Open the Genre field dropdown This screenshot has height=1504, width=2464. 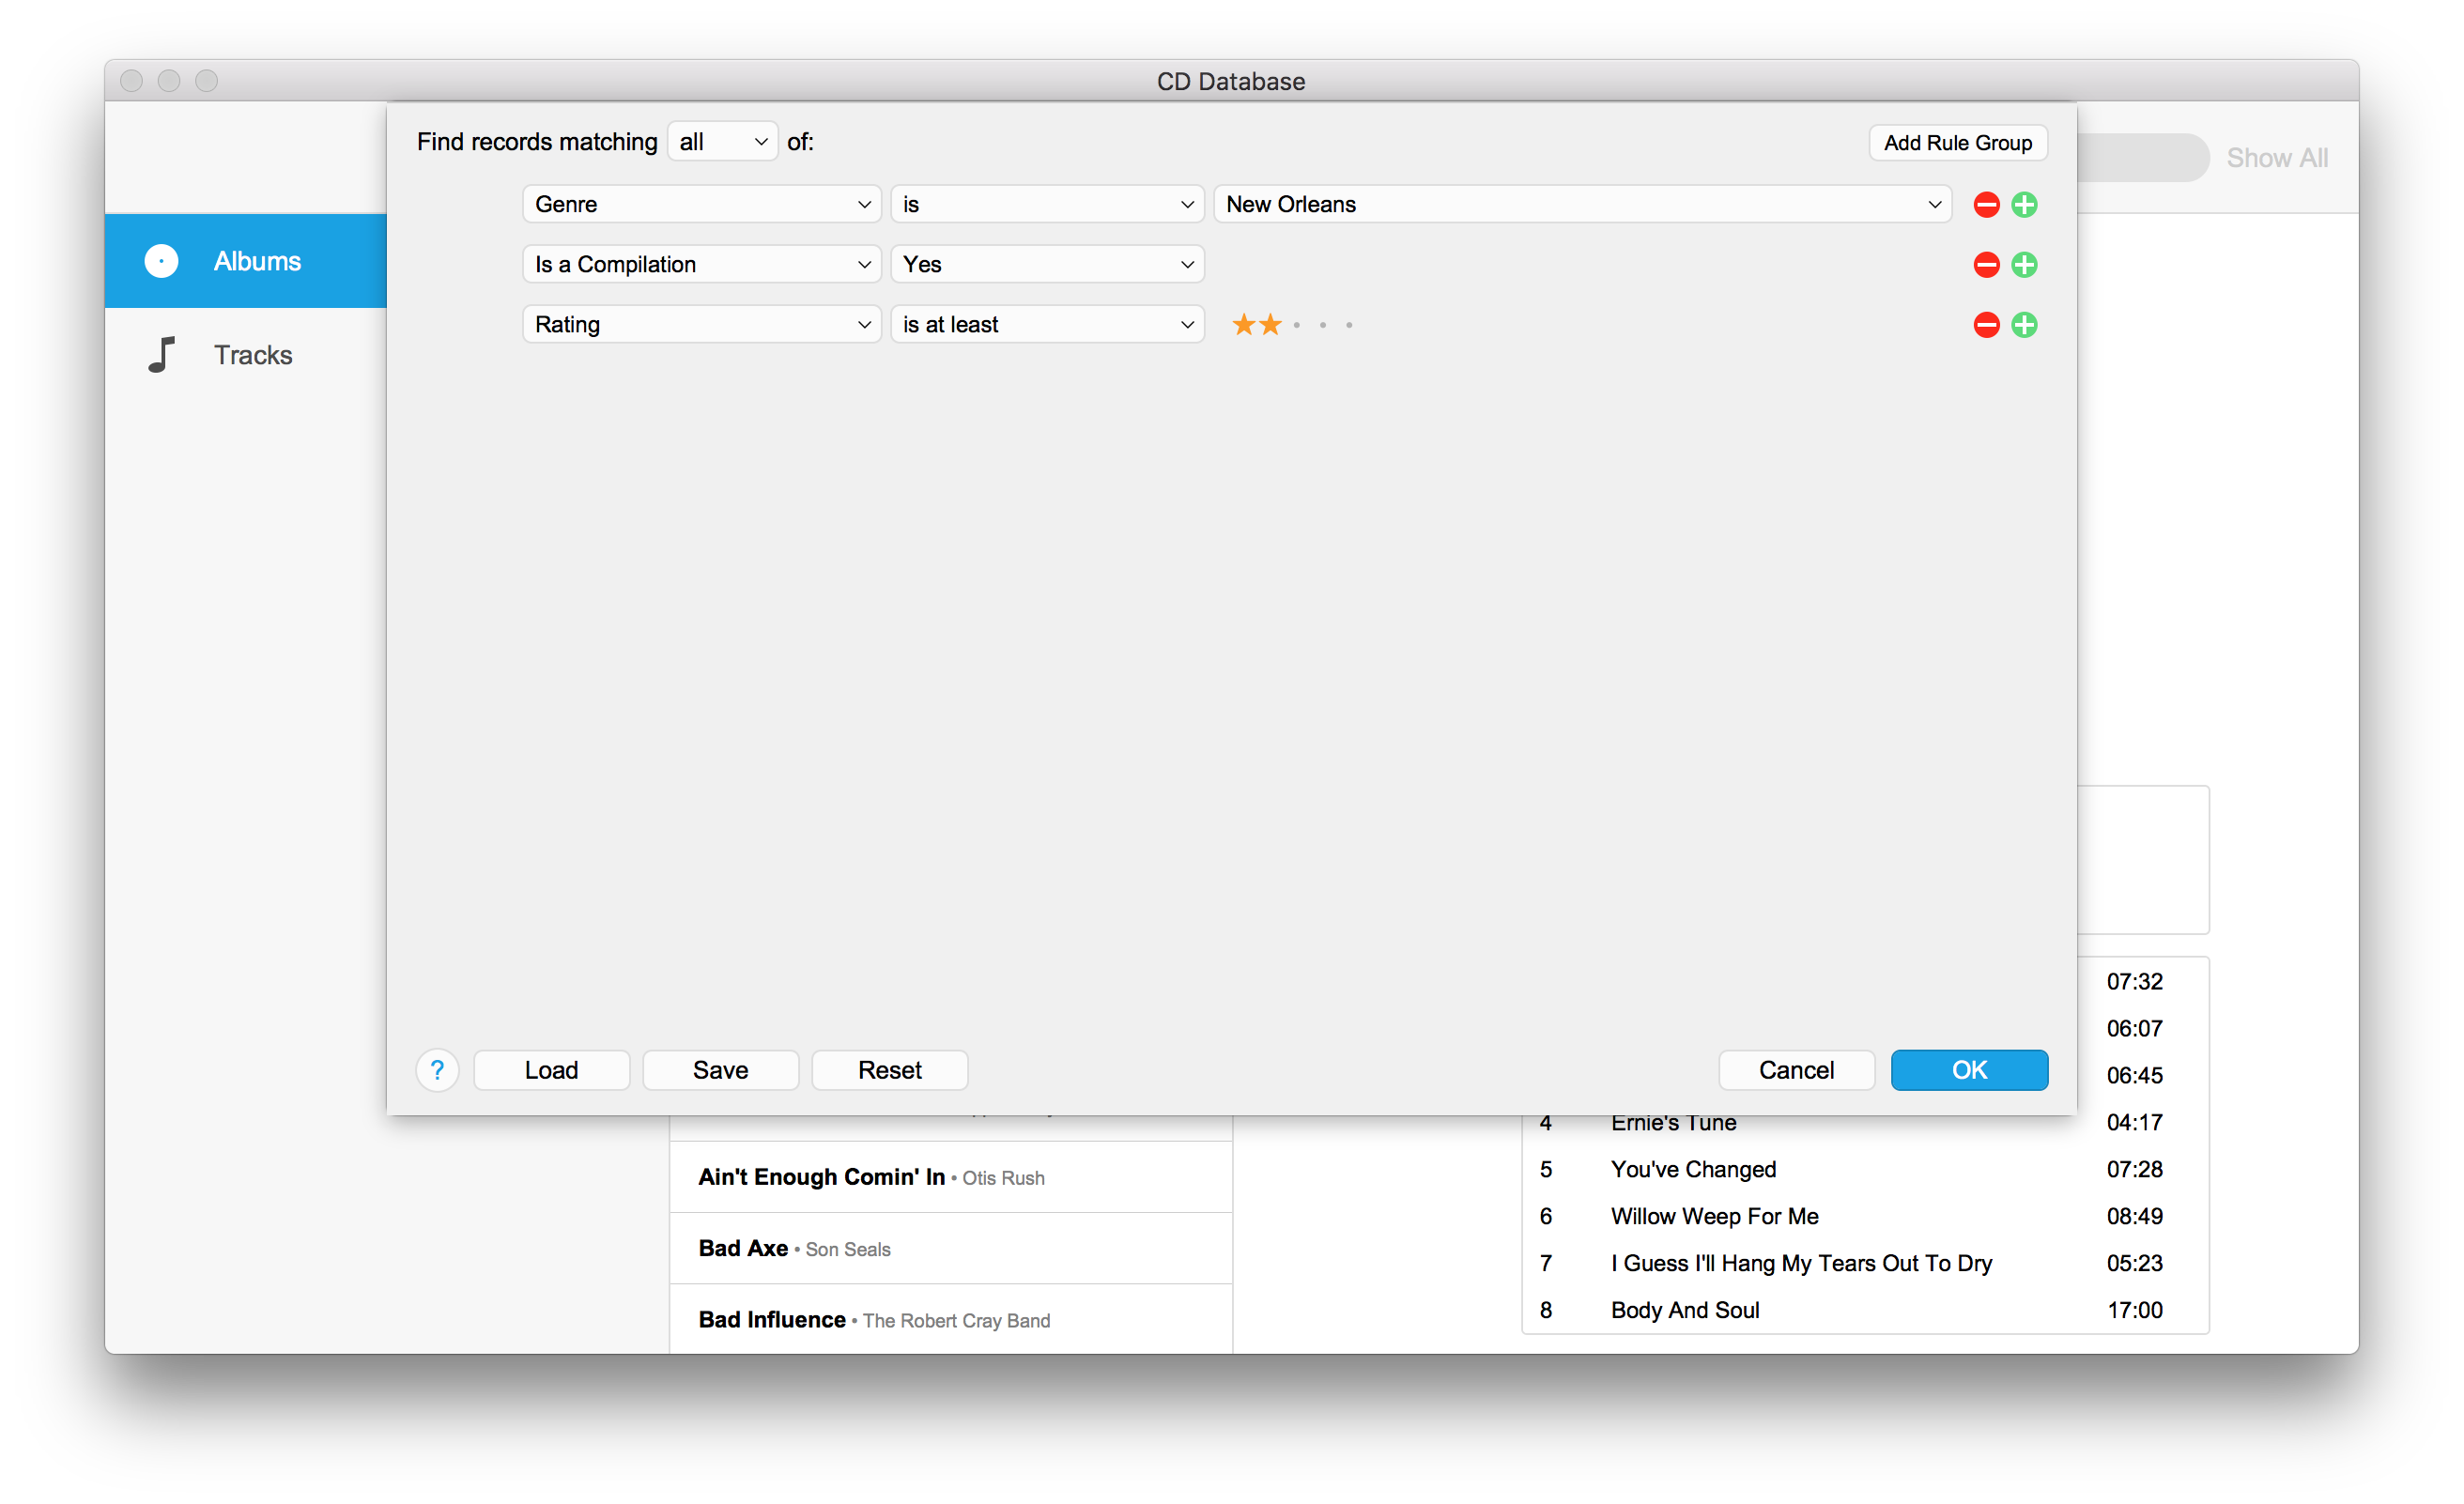(701, 204)
